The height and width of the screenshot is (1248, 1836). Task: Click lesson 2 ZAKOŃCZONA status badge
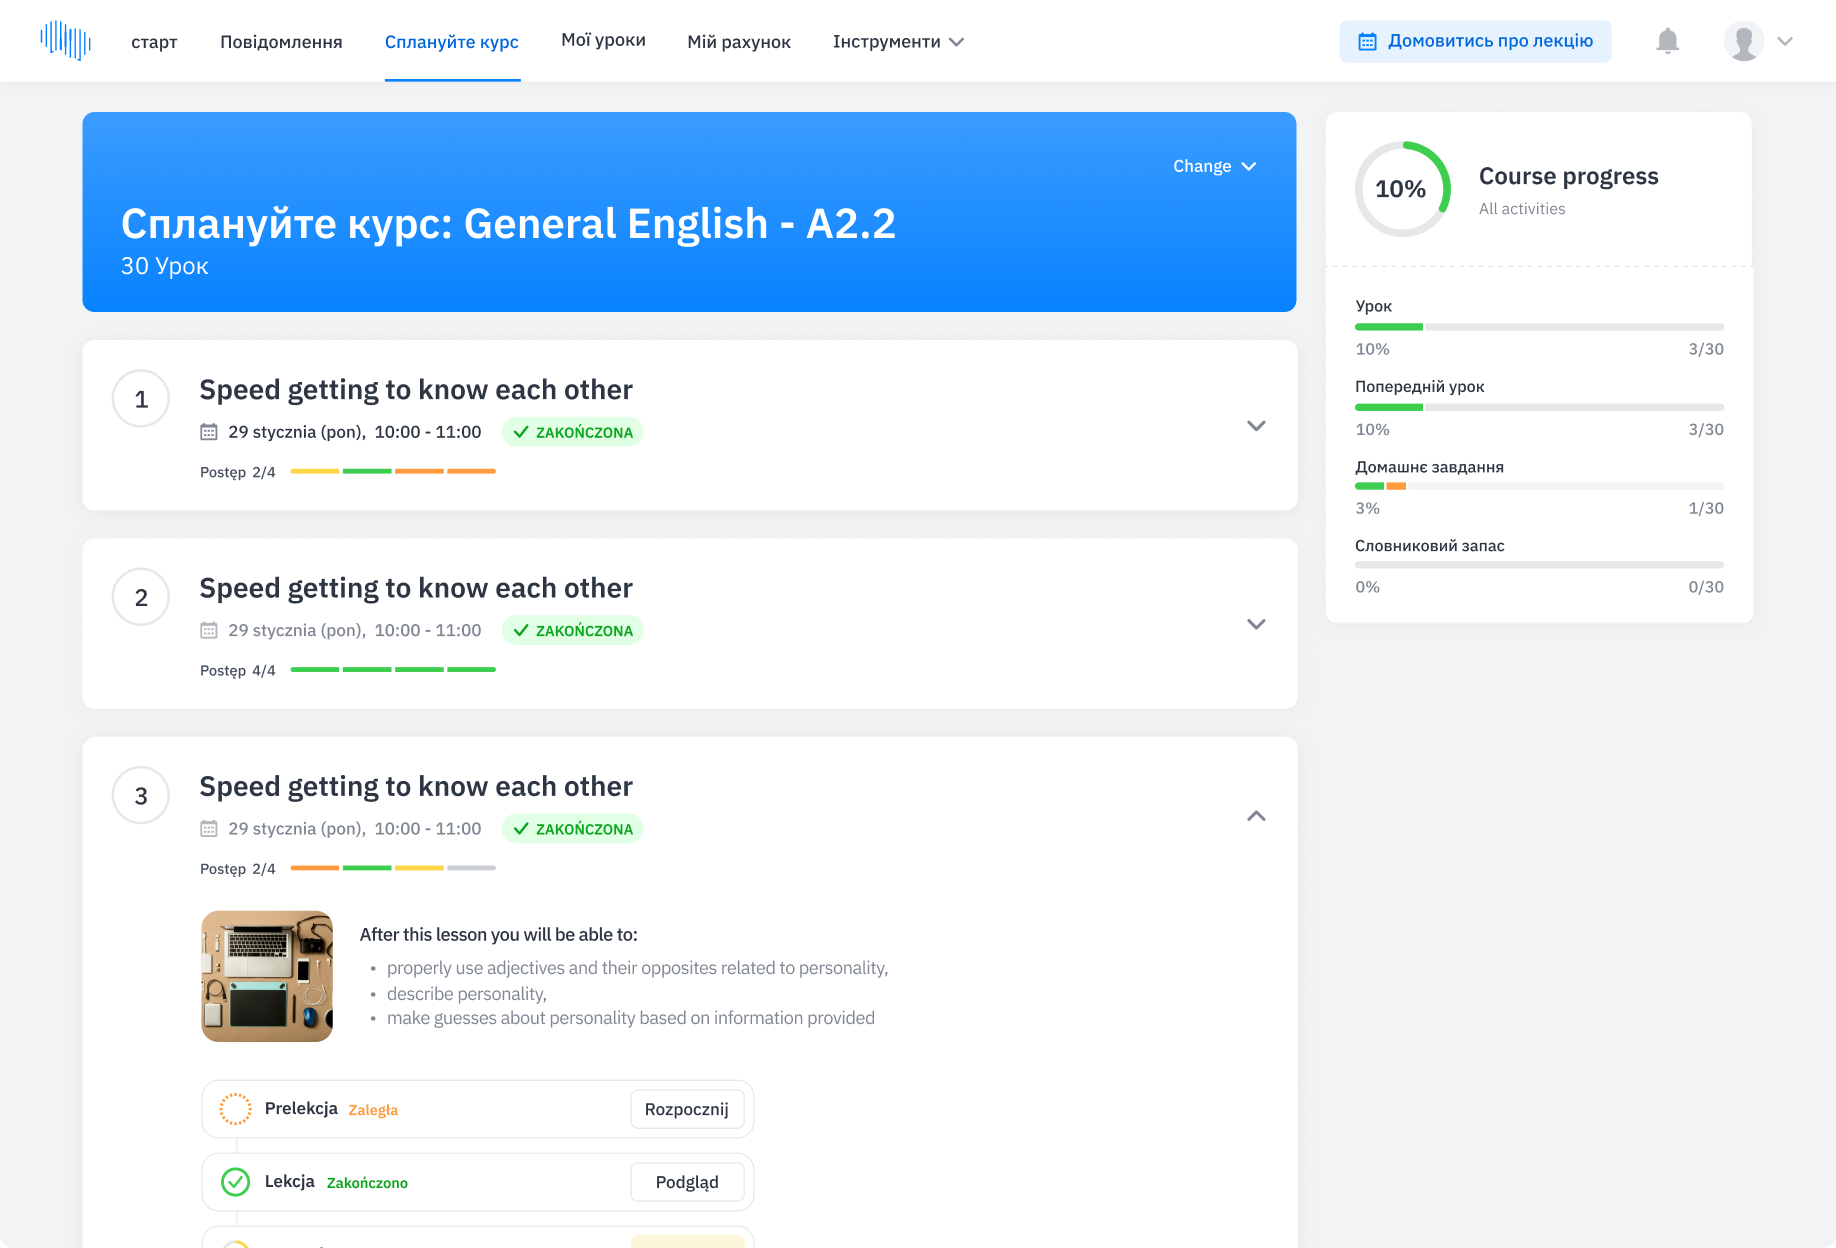573,631
